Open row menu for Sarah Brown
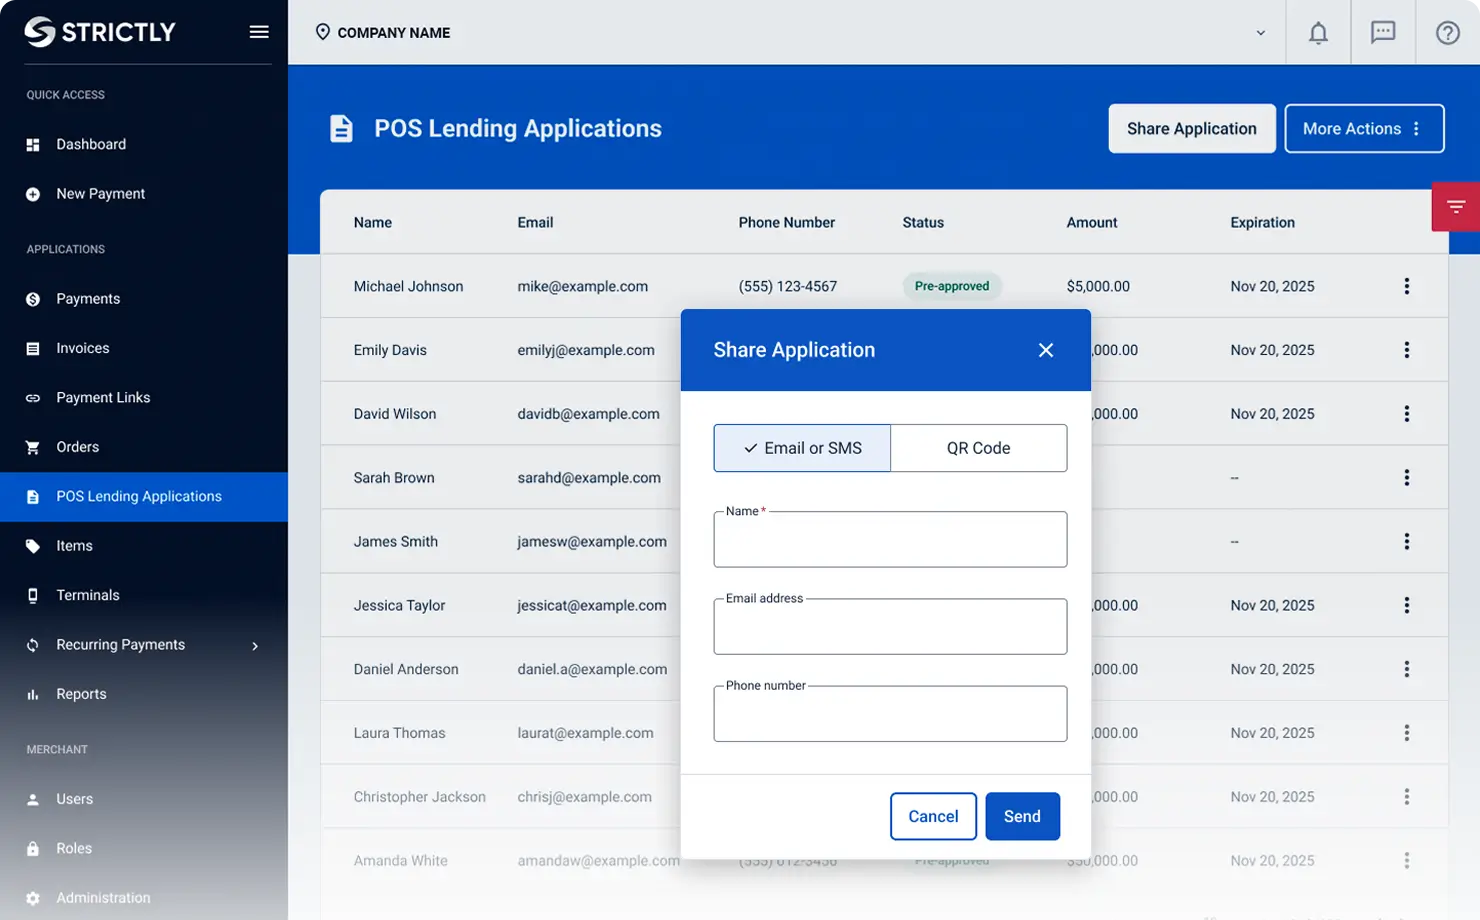 point(1406,478)
